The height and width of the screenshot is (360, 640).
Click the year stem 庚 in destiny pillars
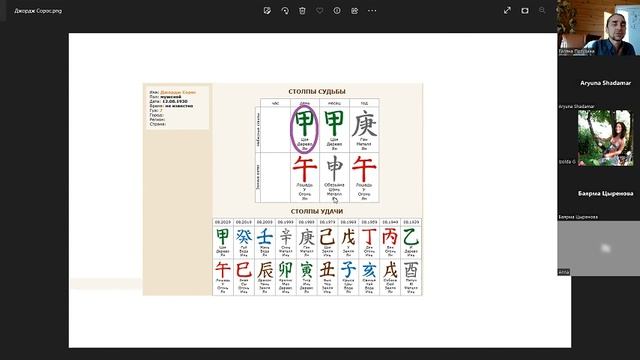tap(364, 125)
